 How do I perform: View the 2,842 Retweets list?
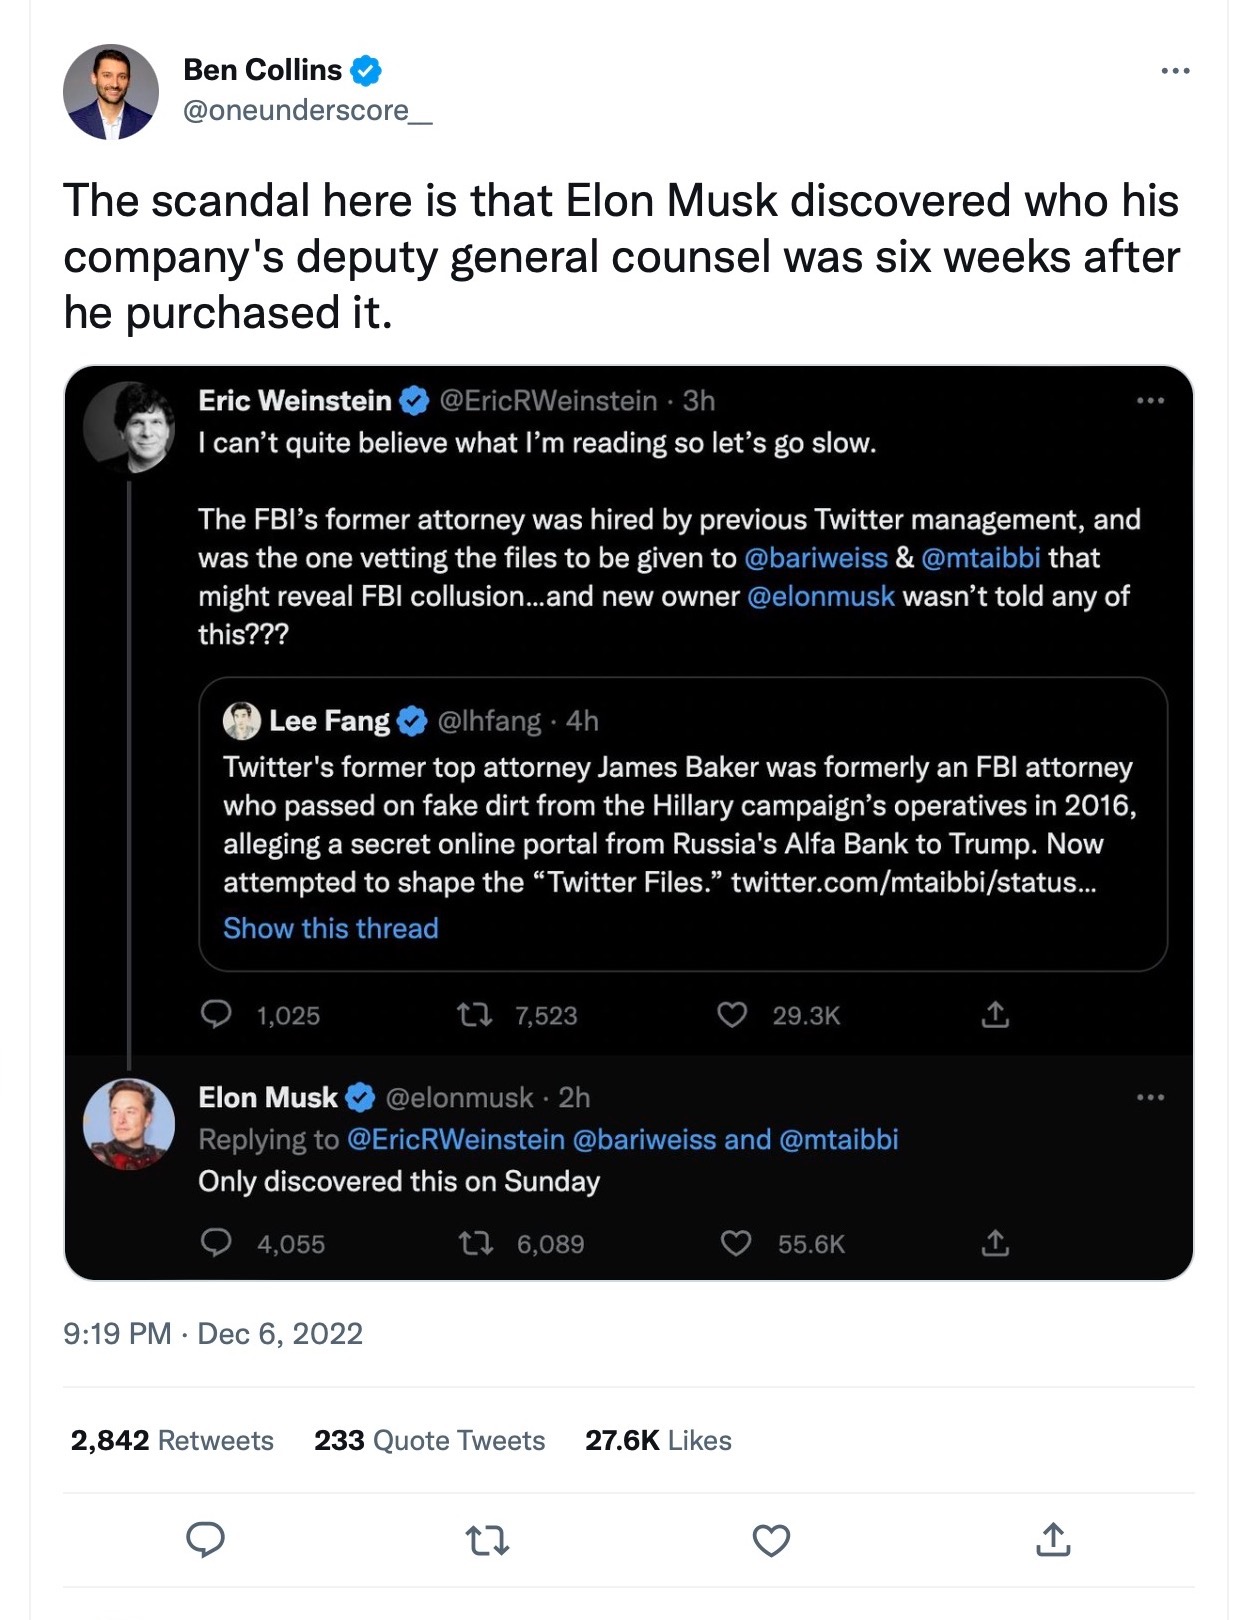(x=172, y=1440)
